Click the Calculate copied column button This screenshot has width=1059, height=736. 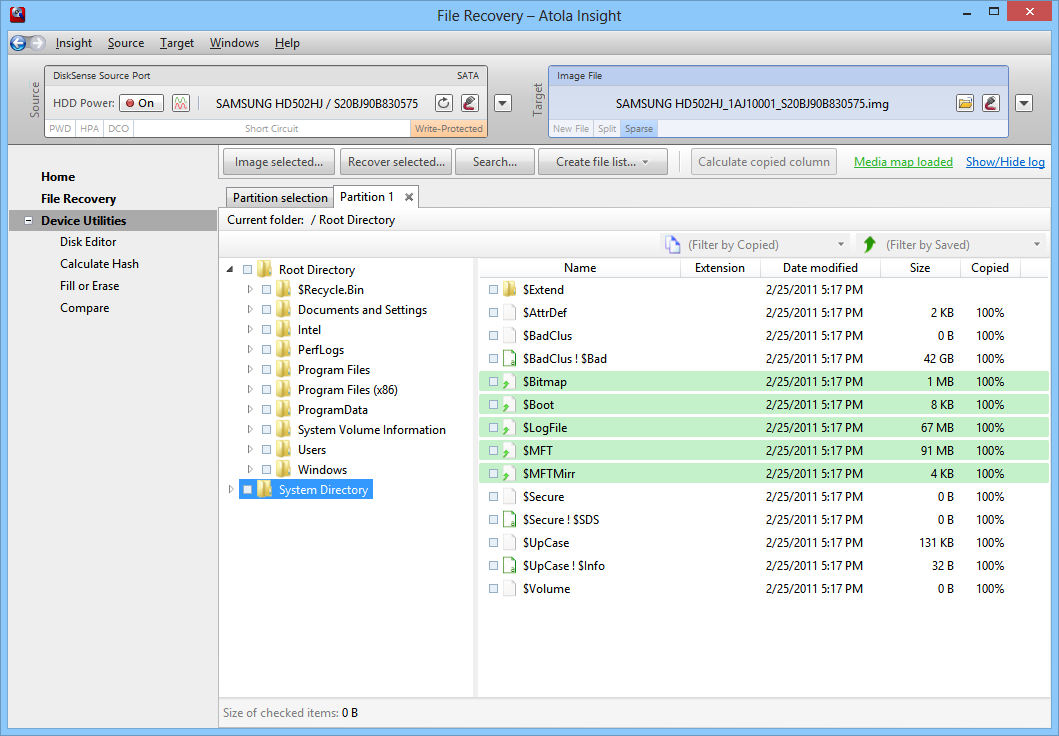click(x=764, y=162)
